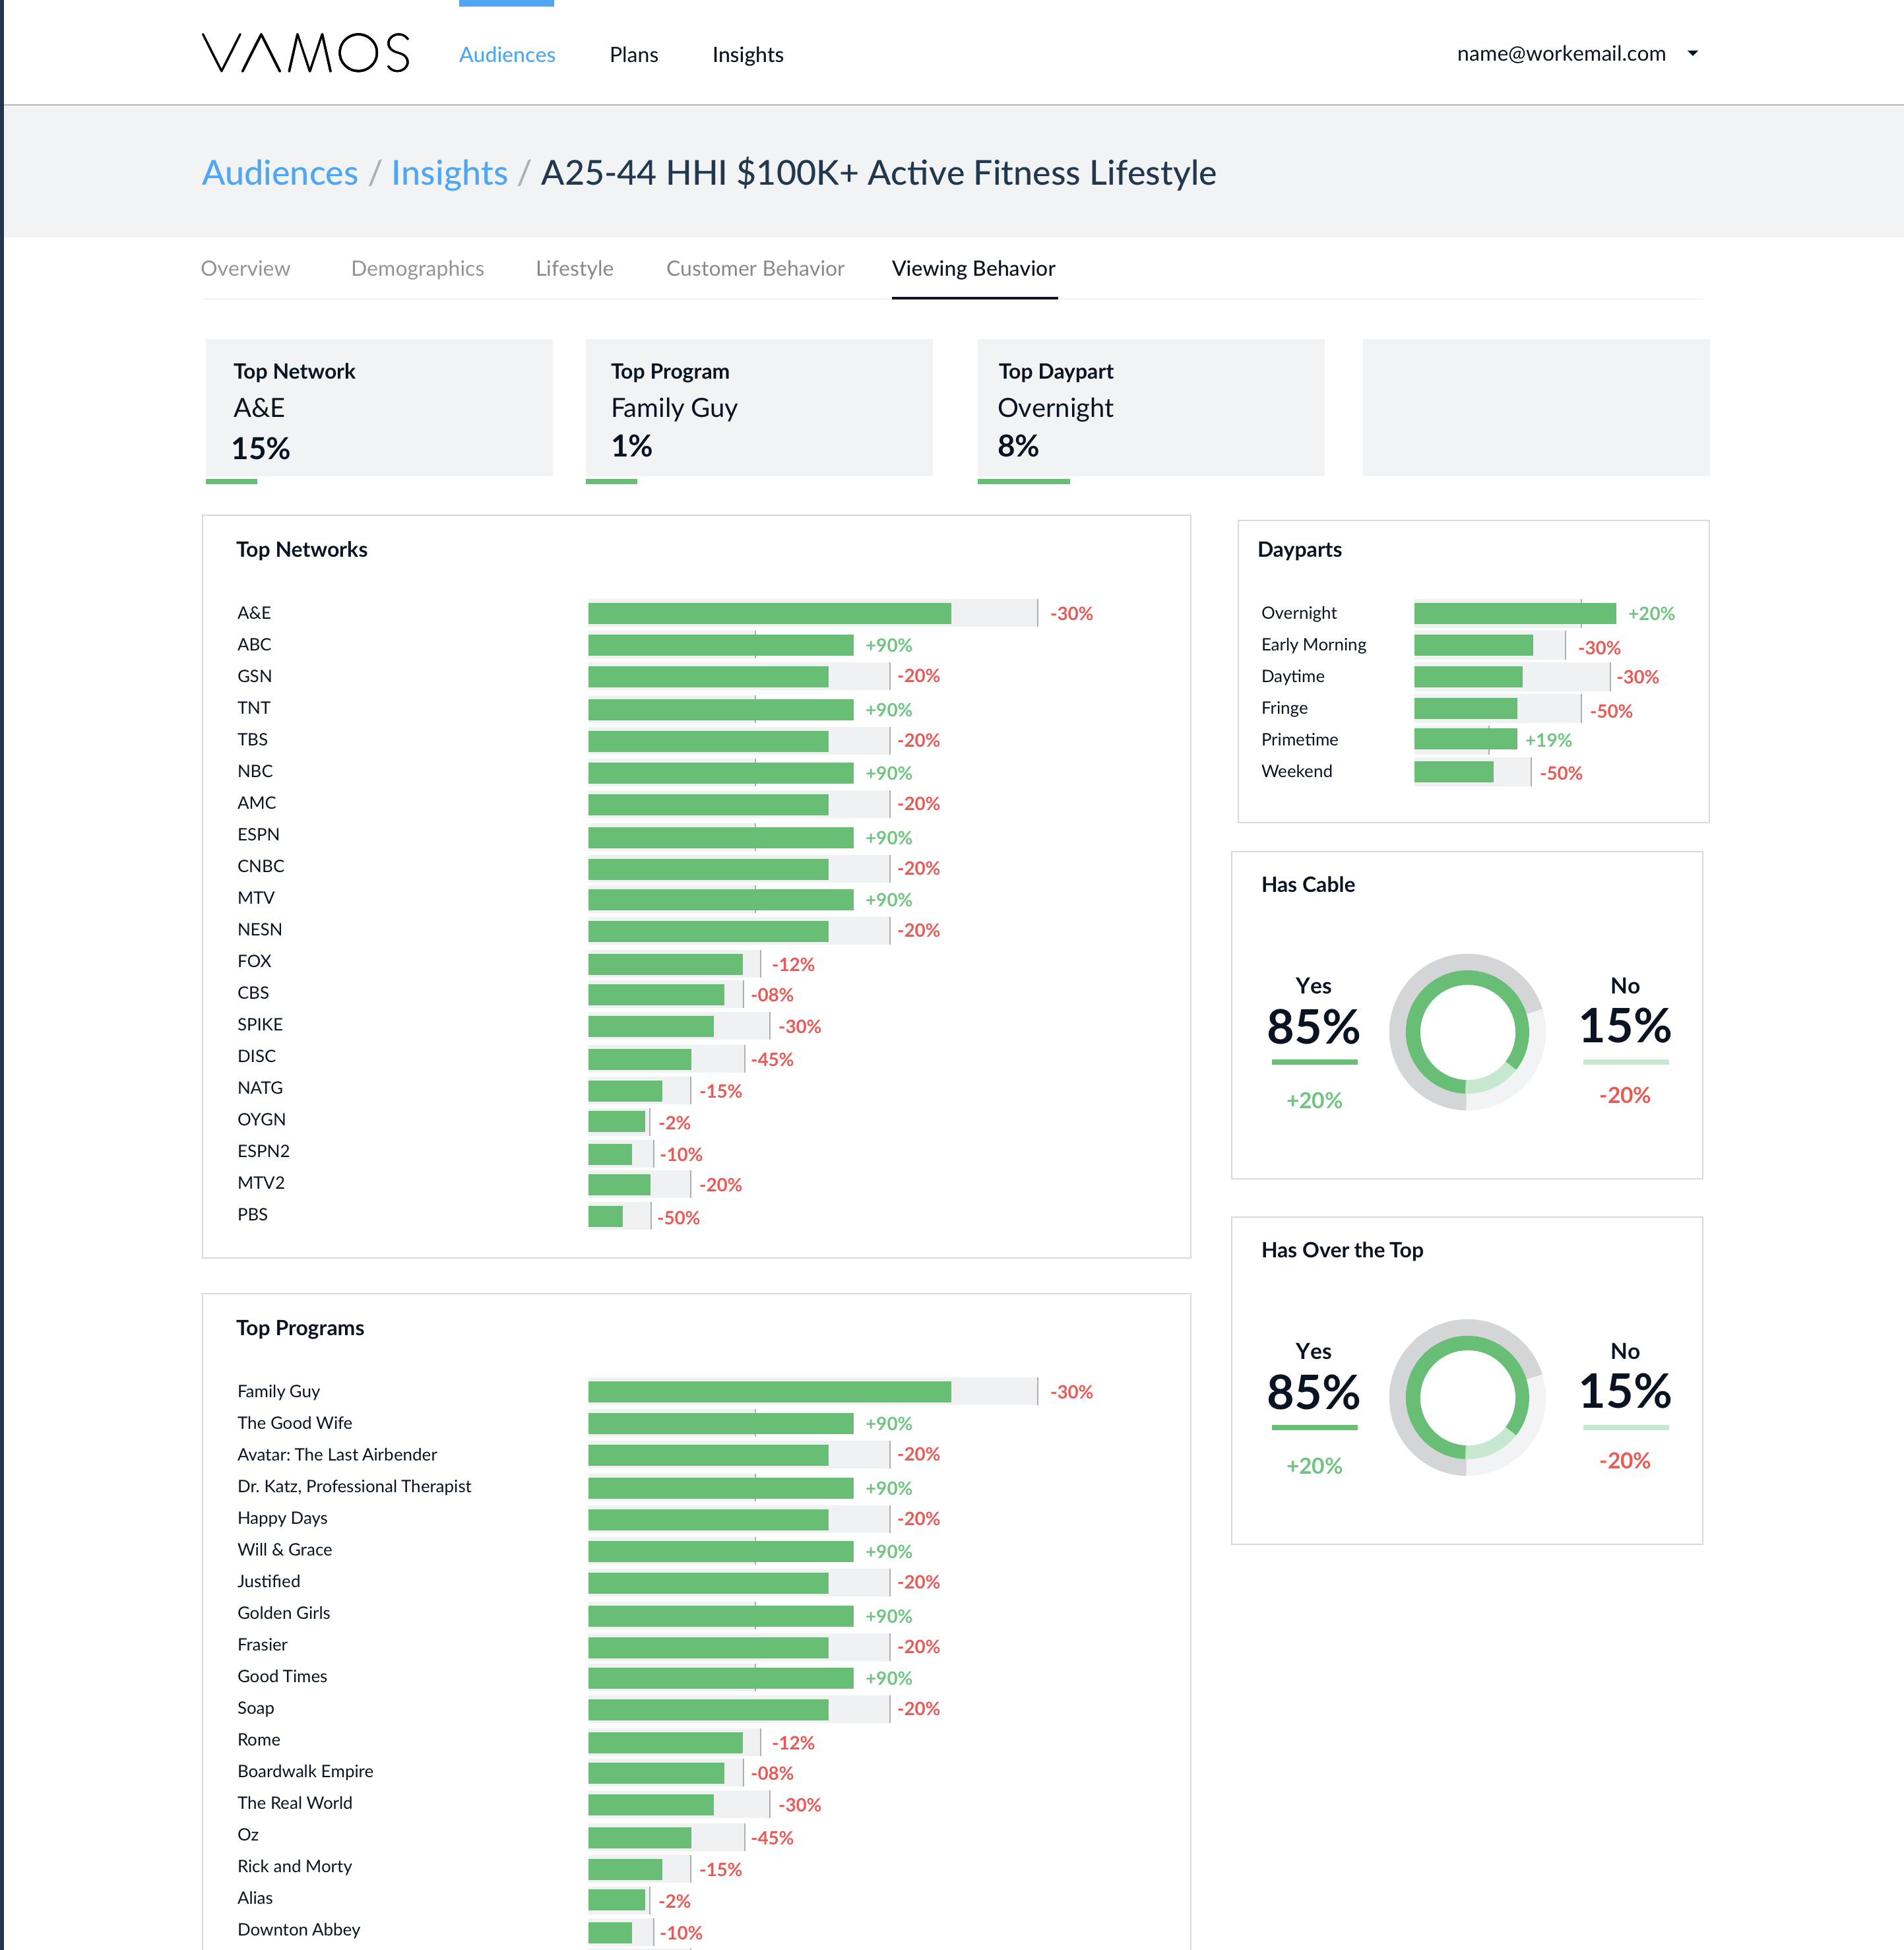This screenshot has height=1950, width=1904.
Task: Click the Overnight daypart bar
Action: coord(1514,613)
